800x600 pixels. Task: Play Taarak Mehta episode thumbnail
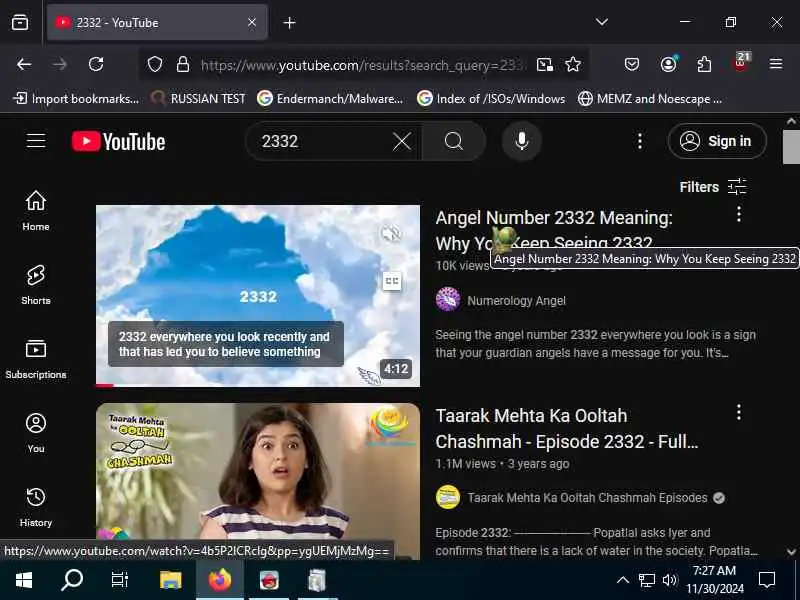[x=258, y=472]
